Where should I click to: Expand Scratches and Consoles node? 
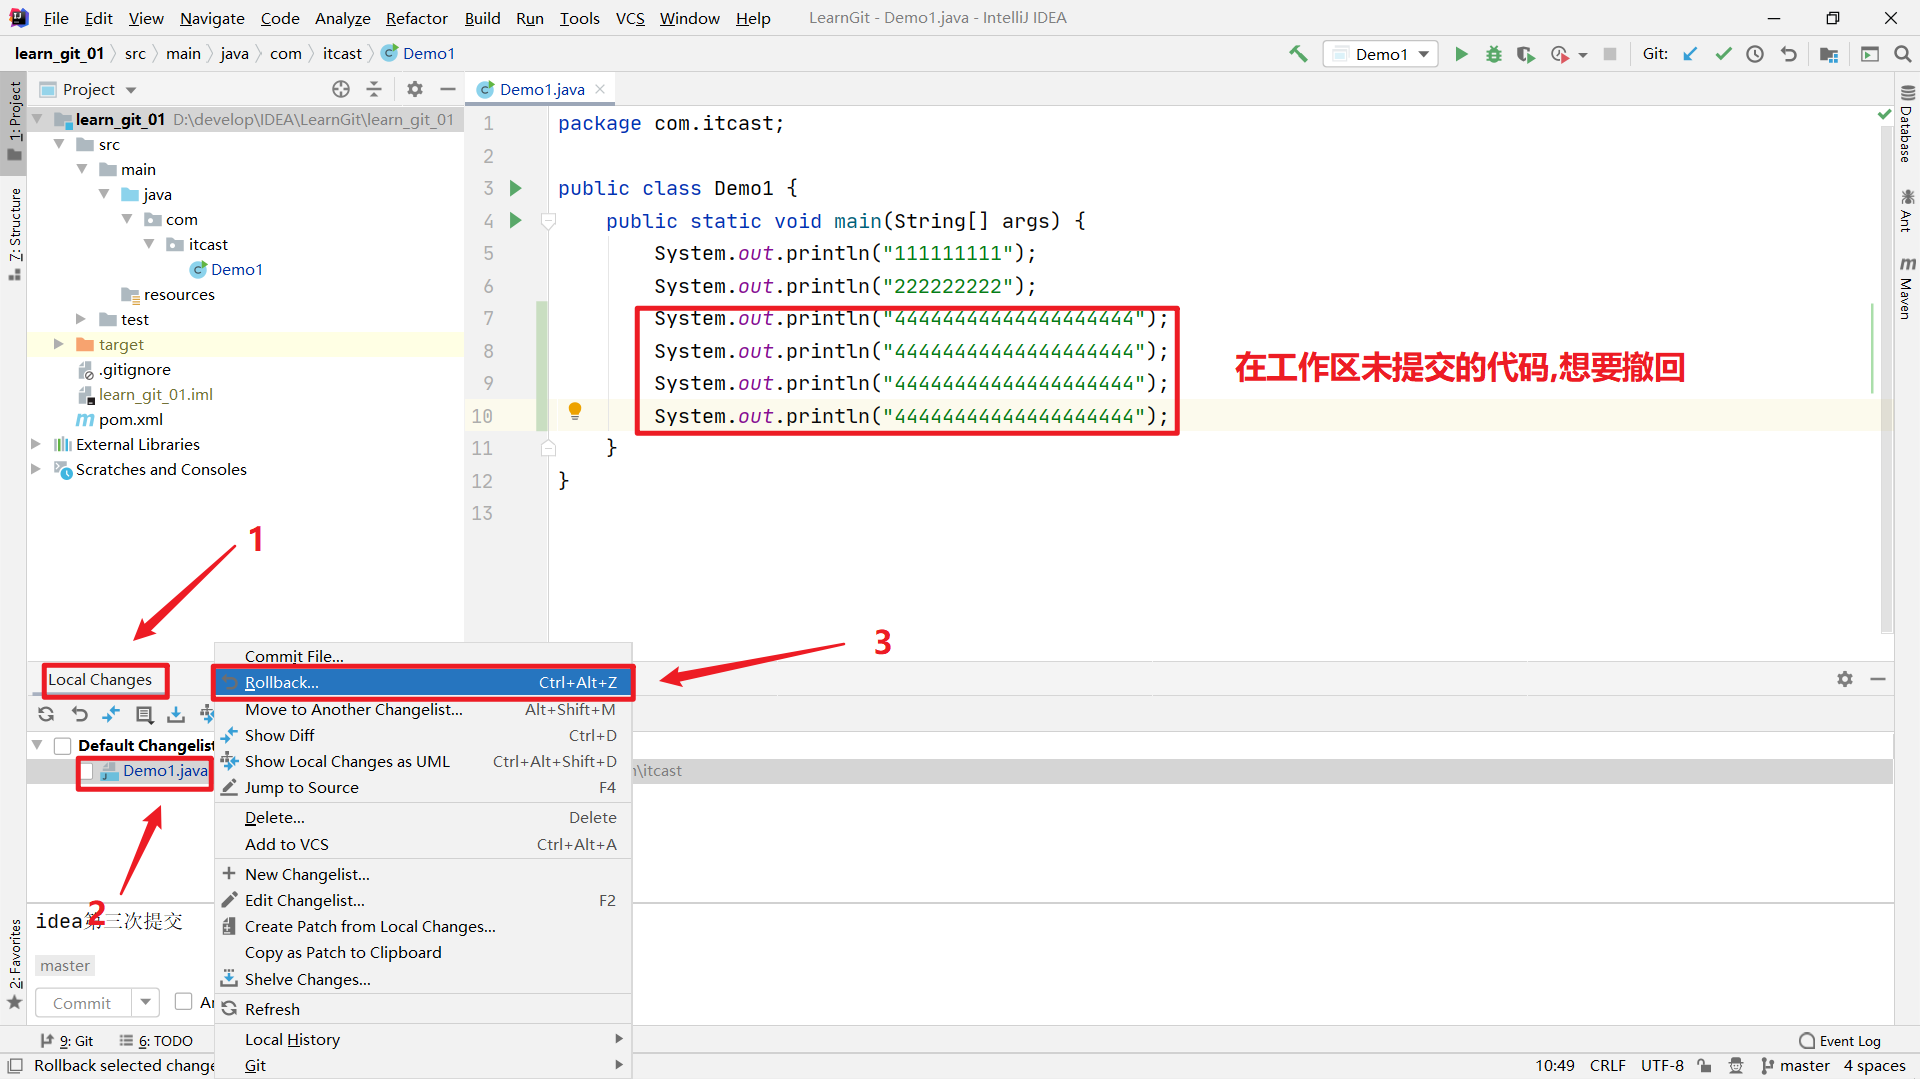click(x=36, y=469)
